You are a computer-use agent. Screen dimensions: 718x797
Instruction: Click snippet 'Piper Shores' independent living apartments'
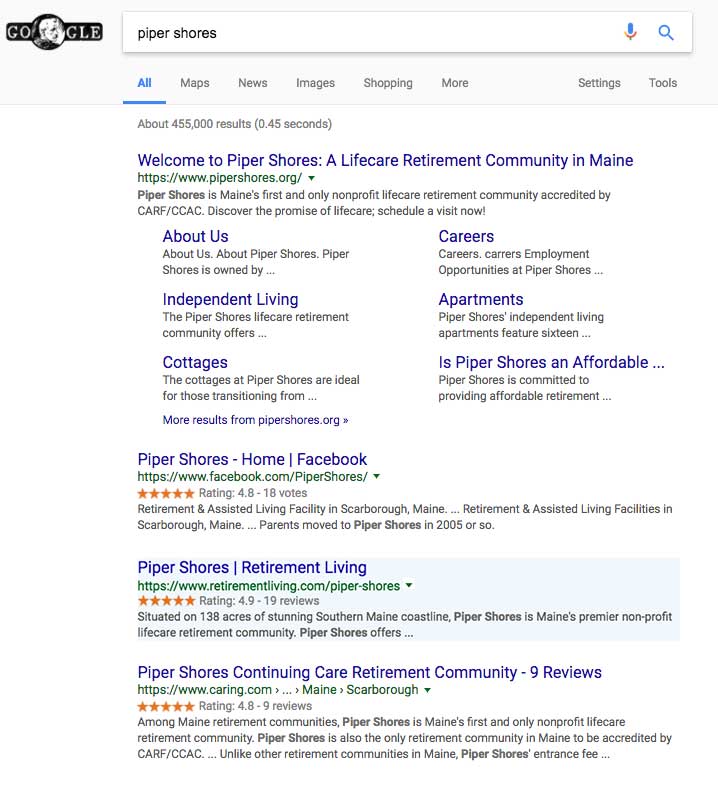(521, 325)
